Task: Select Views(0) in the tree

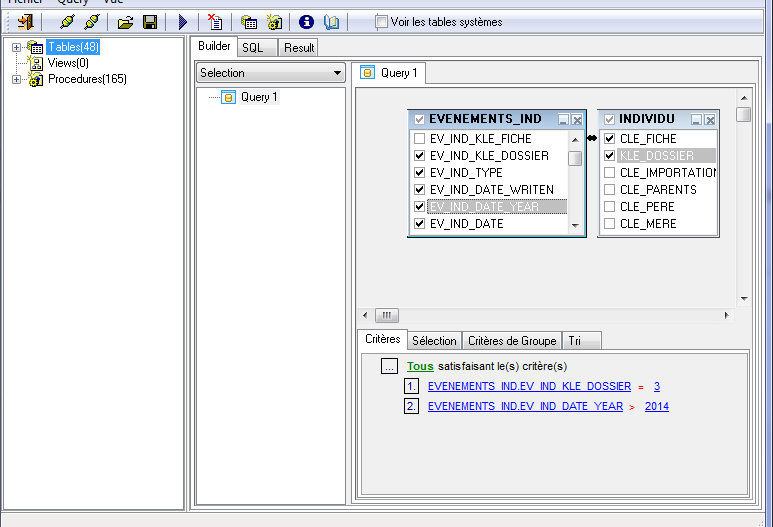Action: tap(68, 63)
